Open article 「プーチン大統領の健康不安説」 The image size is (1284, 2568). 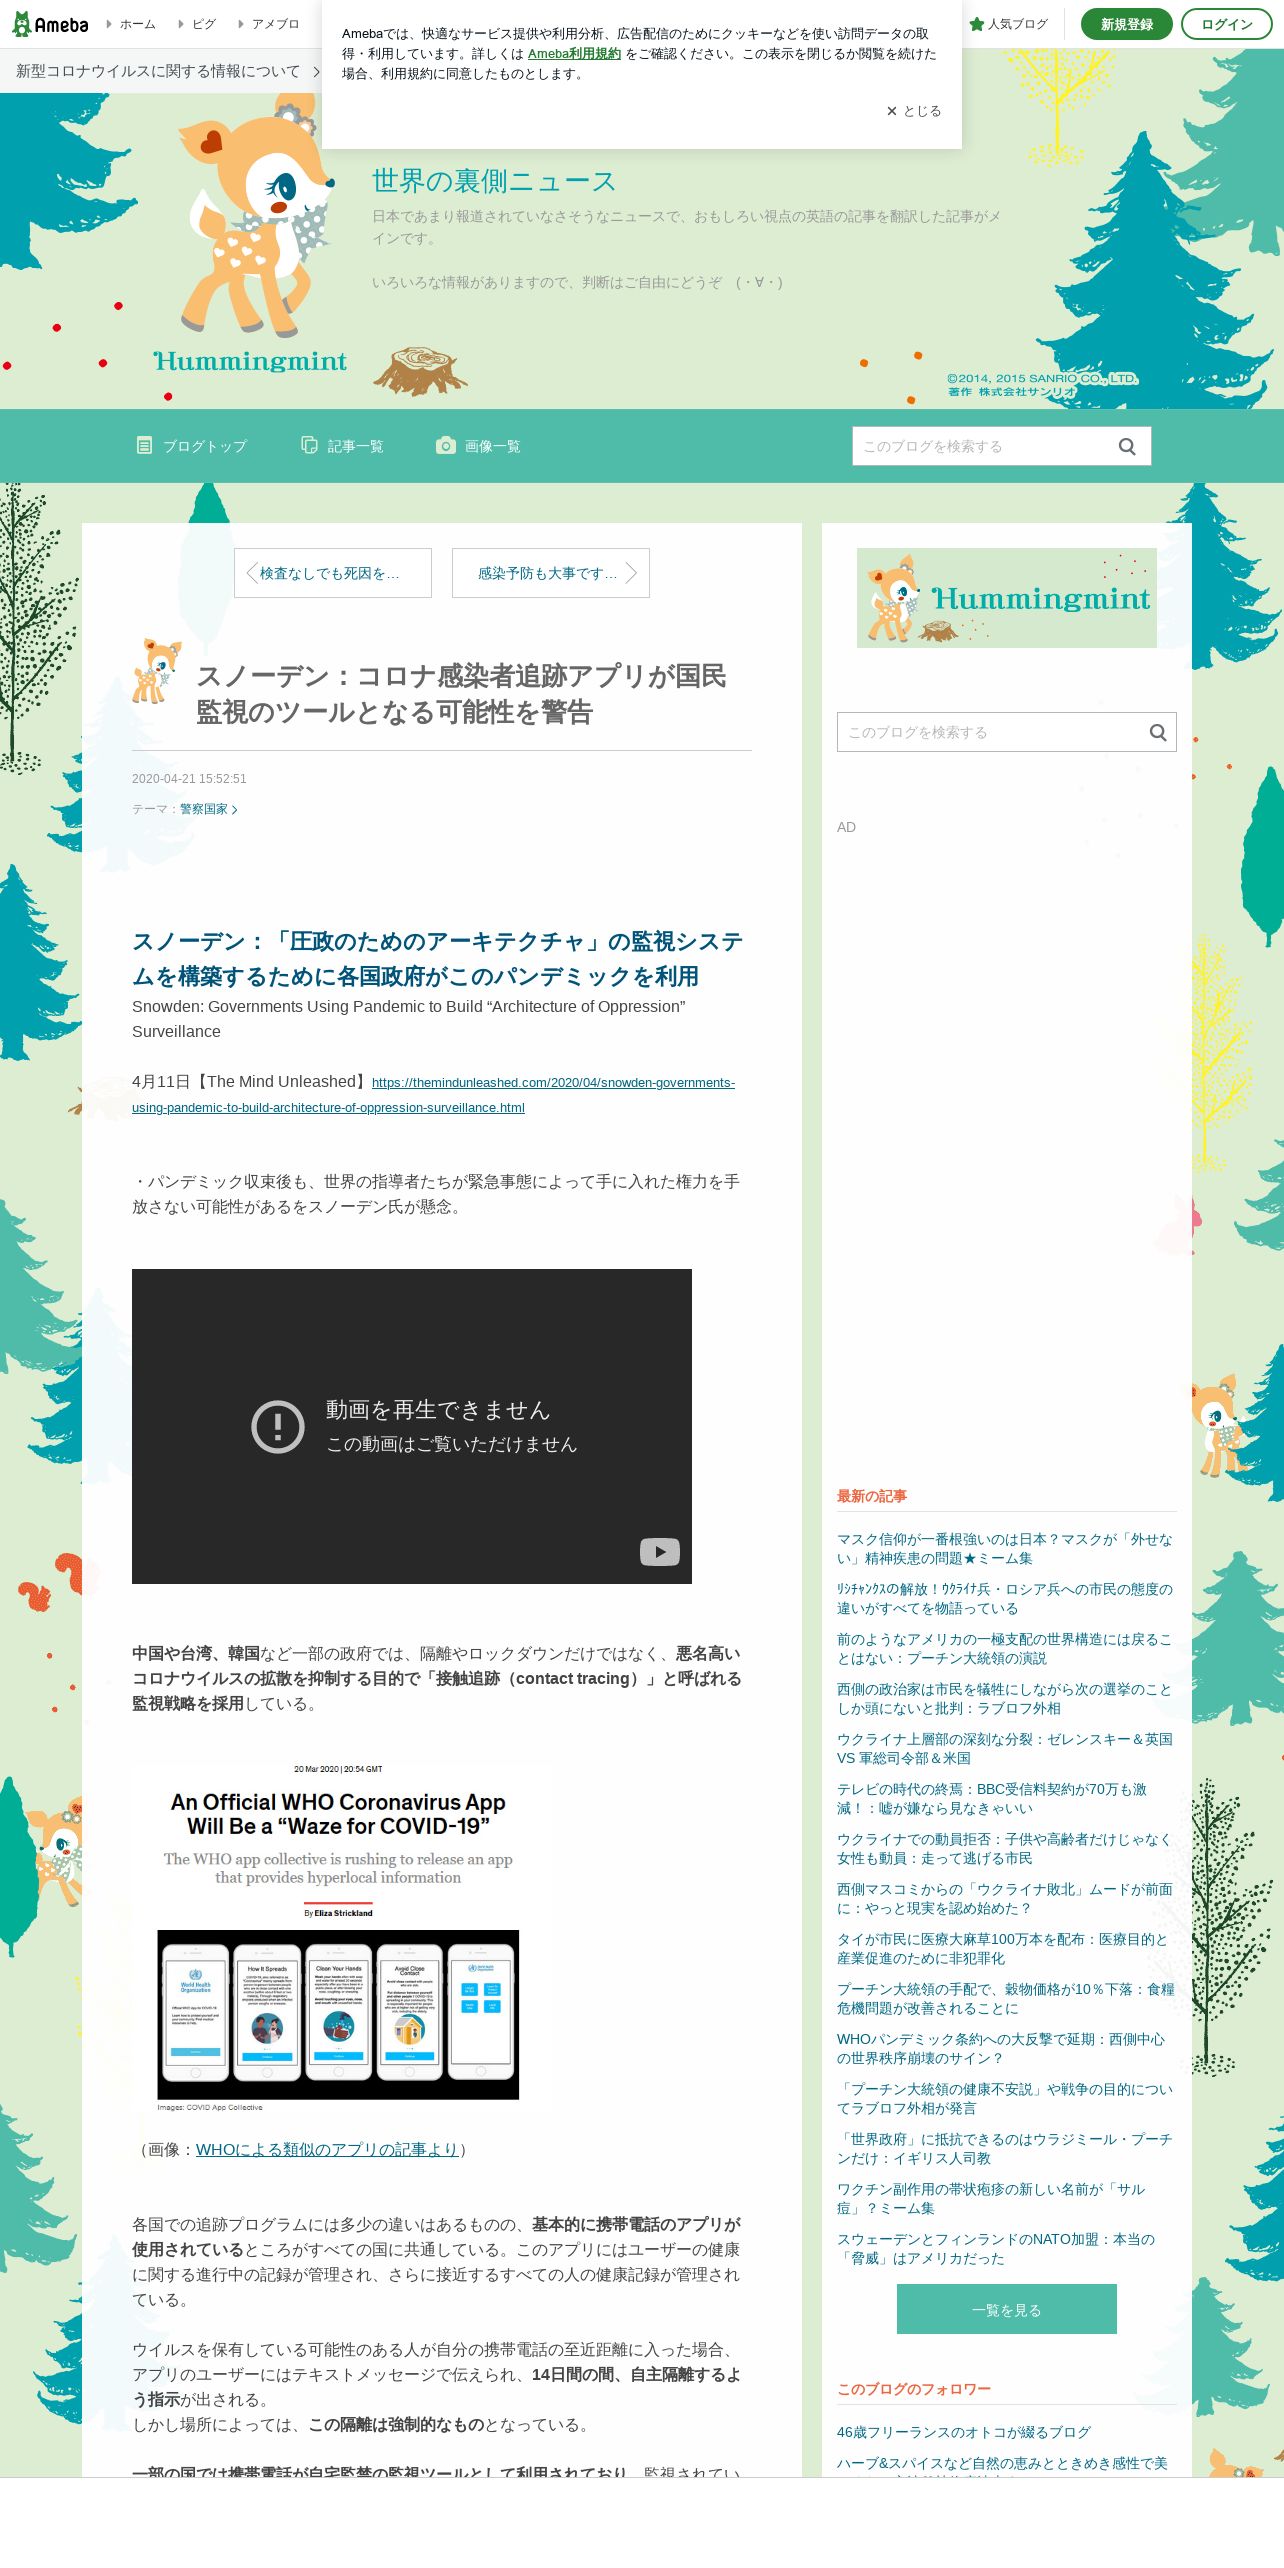1005,2099
